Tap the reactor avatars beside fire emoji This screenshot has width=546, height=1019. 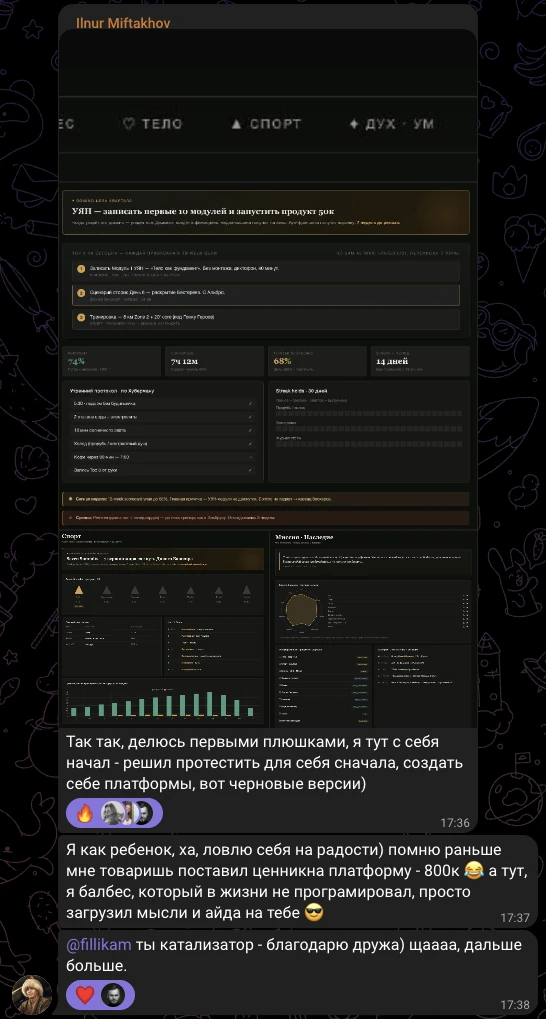pos(127,812)
